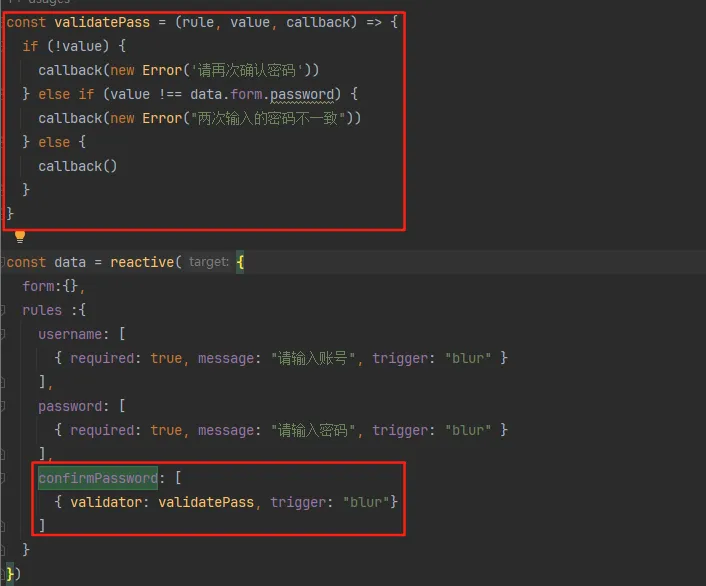Click the 'data' variable in 'const data ='
Image resolution: width=706 pixels, height=586 pixels.
coord(70,262)
